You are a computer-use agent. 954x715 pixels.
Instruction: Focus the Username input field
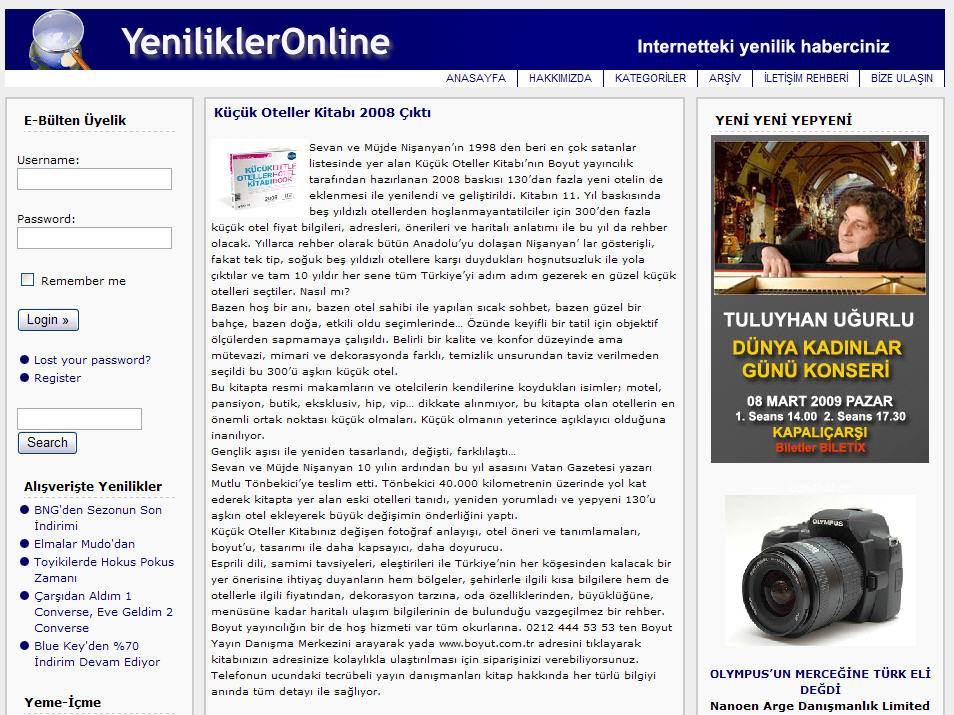pyautogui.click(x=94, y=179)
